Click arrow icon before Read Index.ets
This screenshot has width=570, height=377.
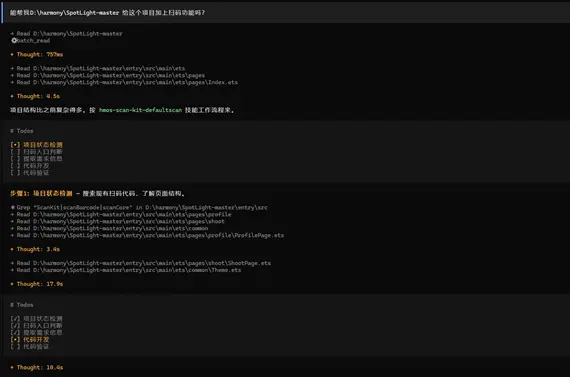pyautogui.click(x=12, y=82)
